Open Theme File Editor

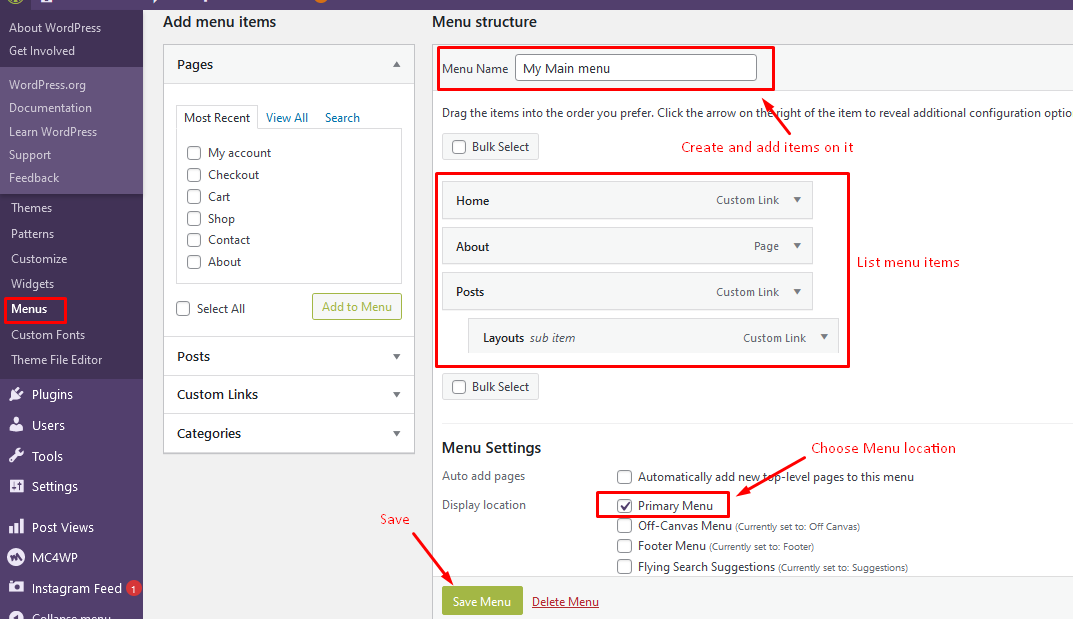pyautogui.click(x=57, y=360)
